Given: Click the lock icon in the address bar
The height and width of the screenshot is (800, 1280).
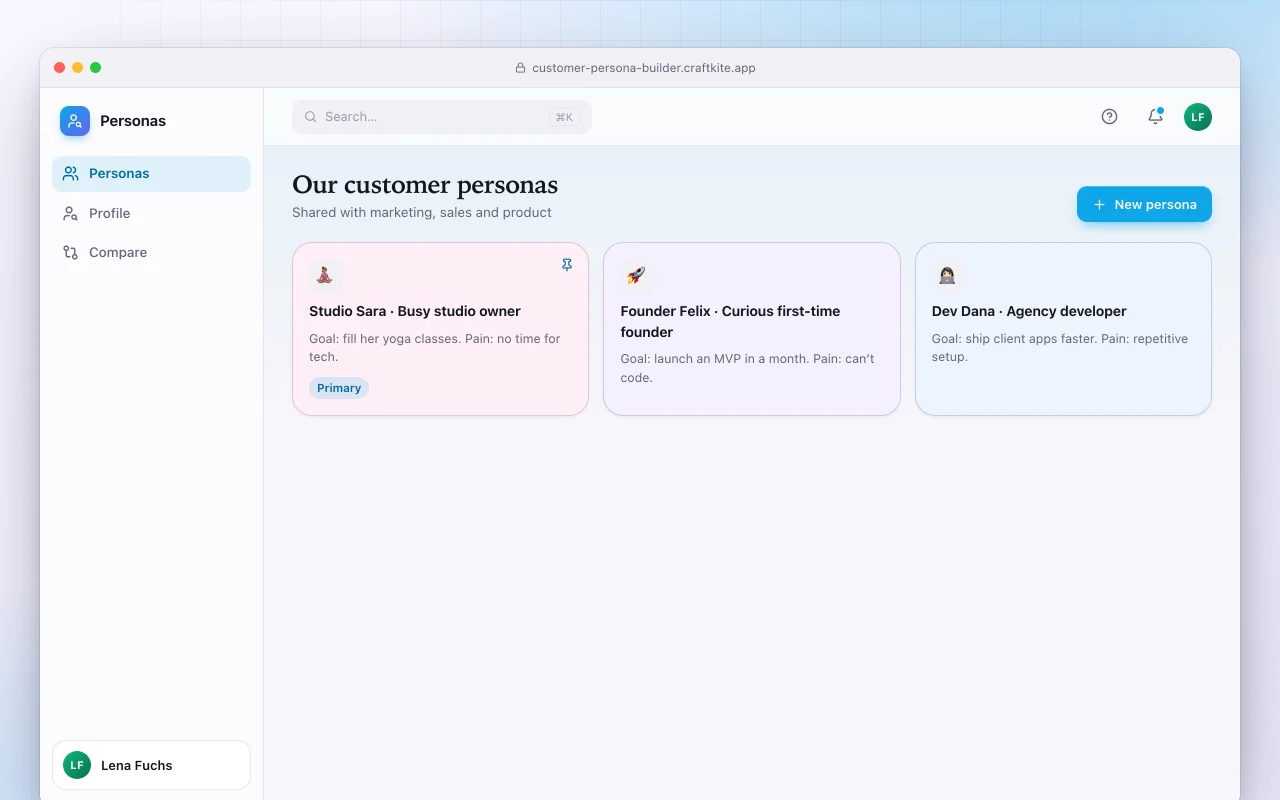Looking at the screenshot, I should coord(520,68).
